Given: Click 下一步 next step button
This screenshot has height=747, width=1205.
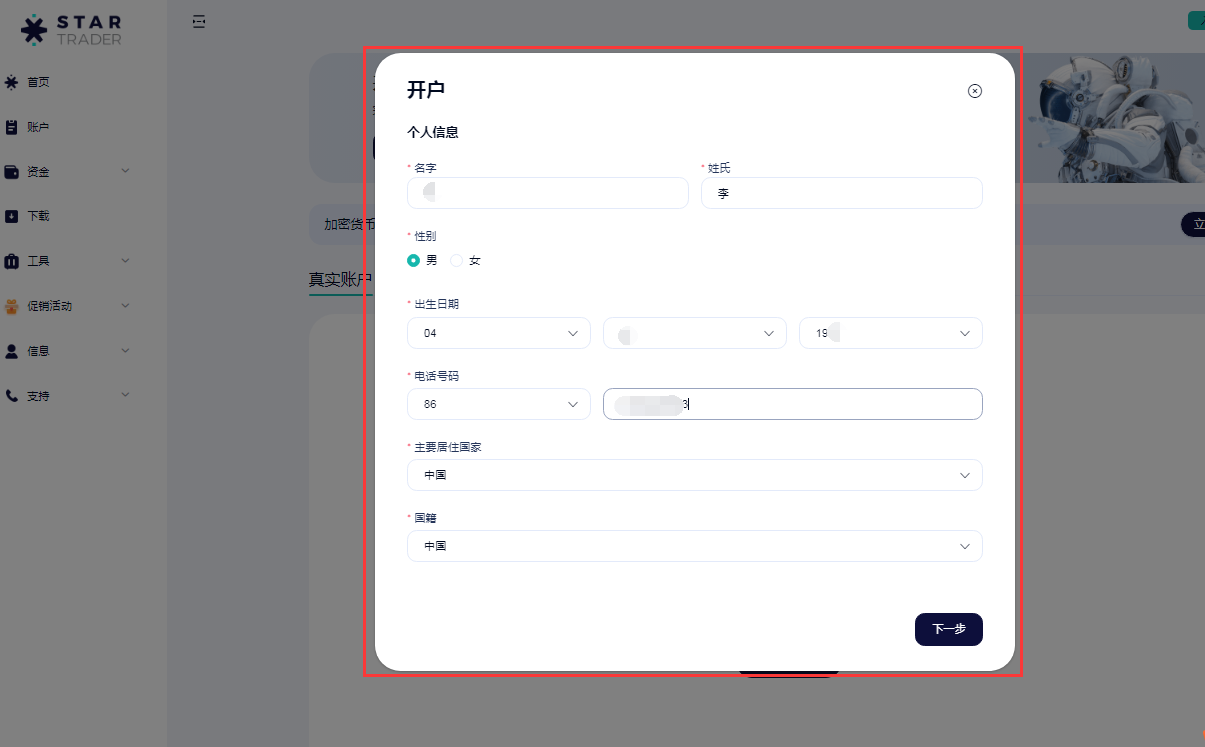Looking at the screenshot, I should click(949, 629).
